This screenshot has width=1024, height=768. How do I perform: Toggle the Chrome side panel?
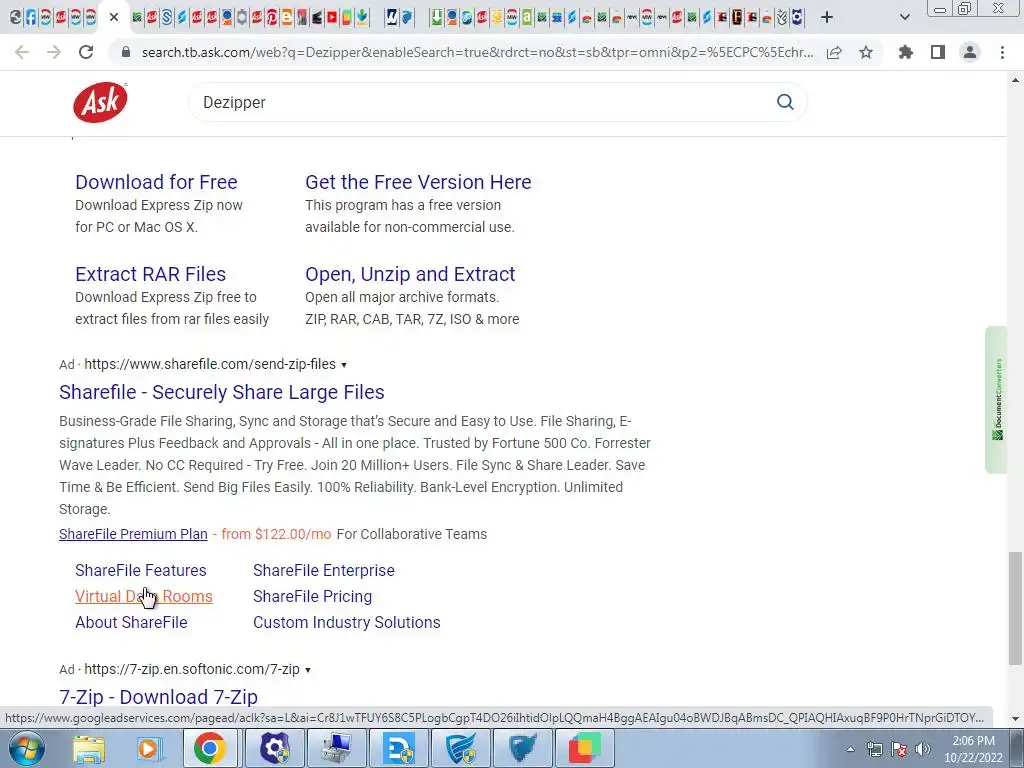(x=938, y=52)
